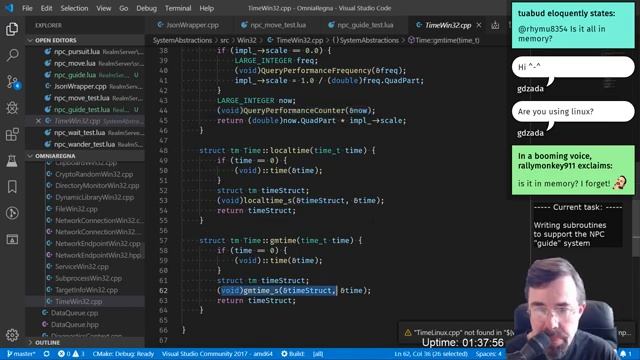Open the Terminal menu
Image resolution: width=640 pixels, height=360 pixels.
click(x=178, y=8)
